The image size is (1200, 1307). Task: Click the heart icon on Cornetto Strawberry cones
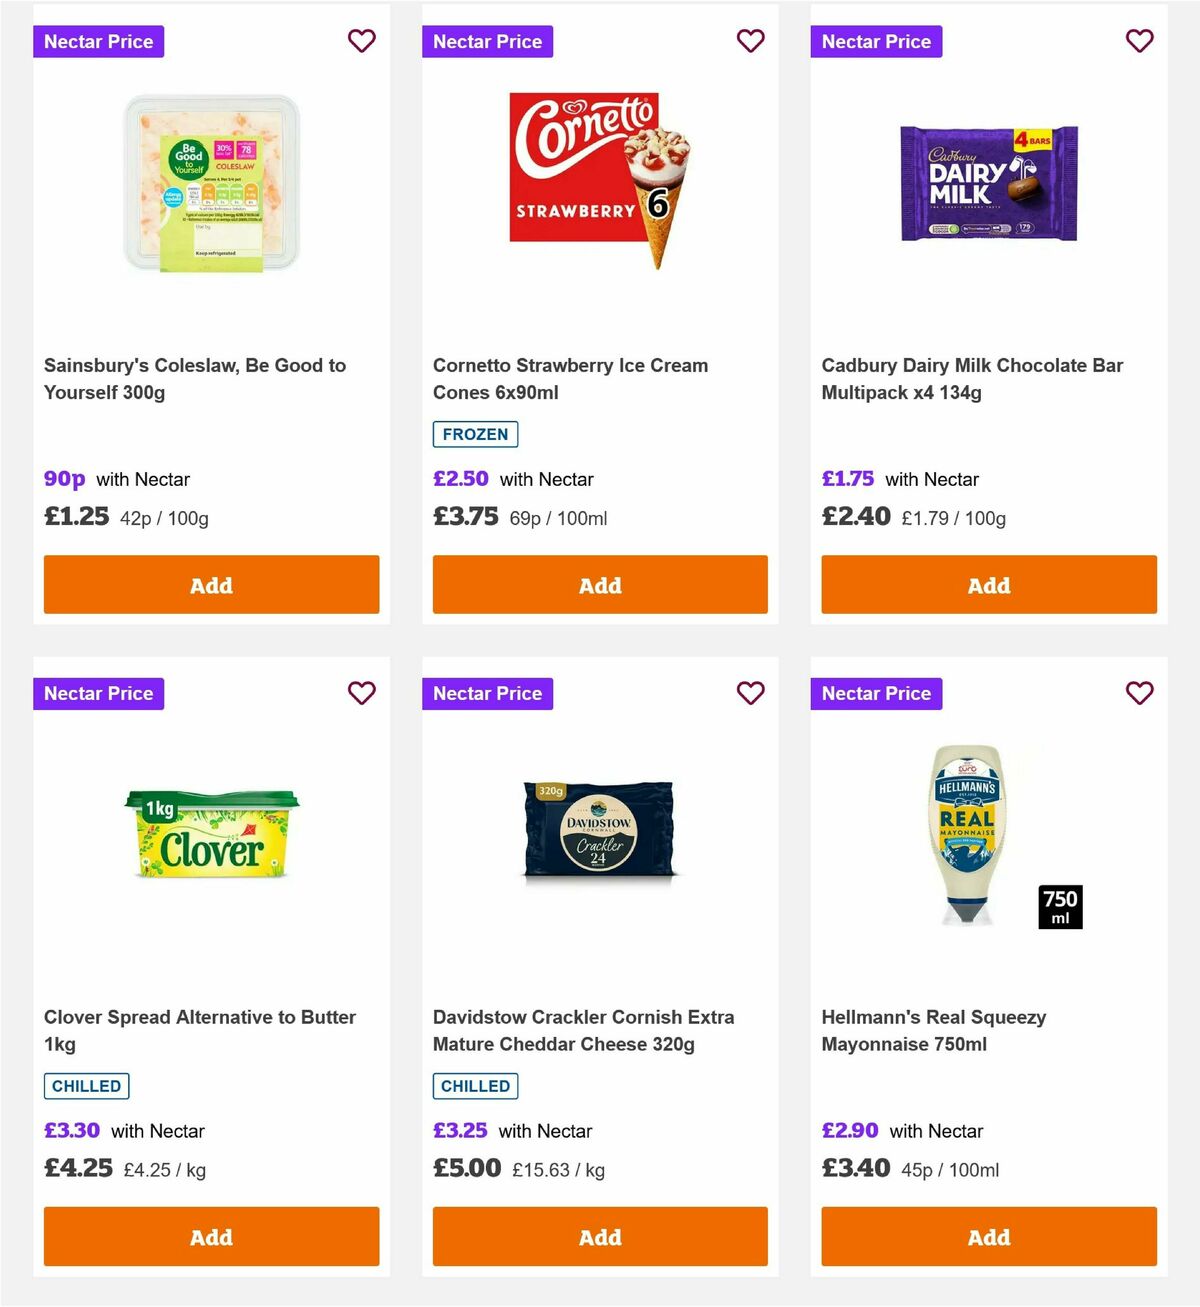pos(750,41)
